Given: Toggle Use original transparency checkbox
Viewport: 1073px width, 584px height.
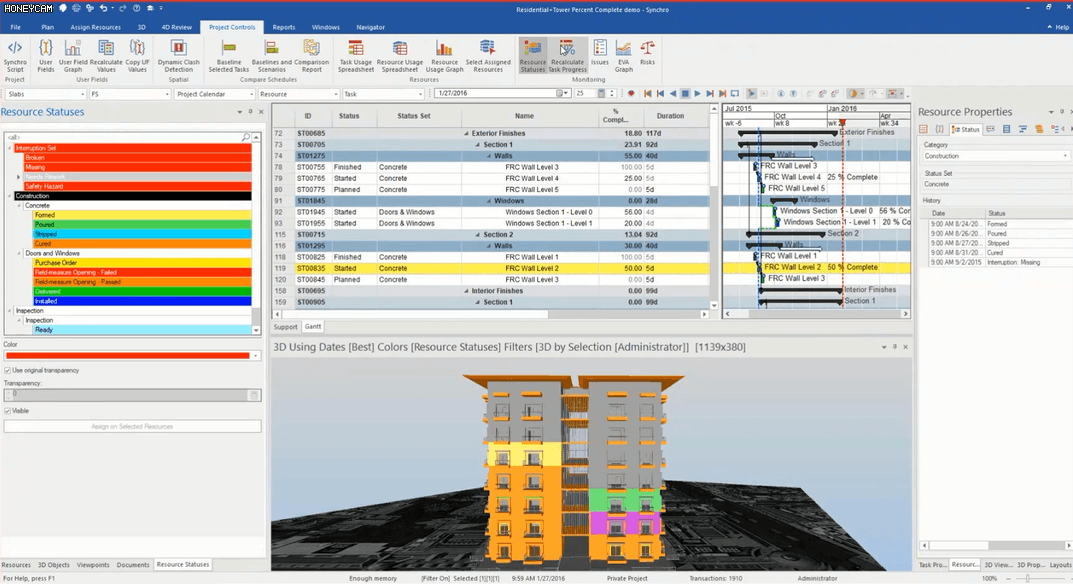Looking at the screenshot, I should pos(8,370).
